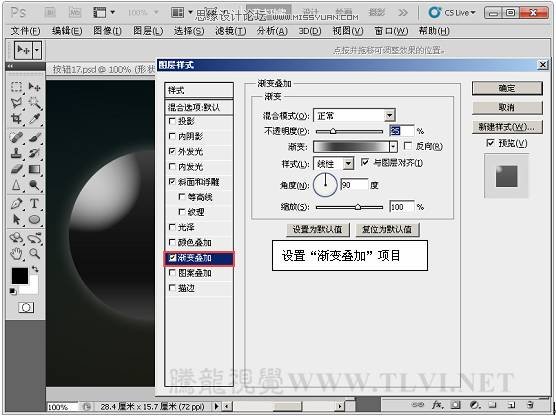Open the 帮助(H) menu
Viewport: 556px width, 416px height.
(434, 31)
